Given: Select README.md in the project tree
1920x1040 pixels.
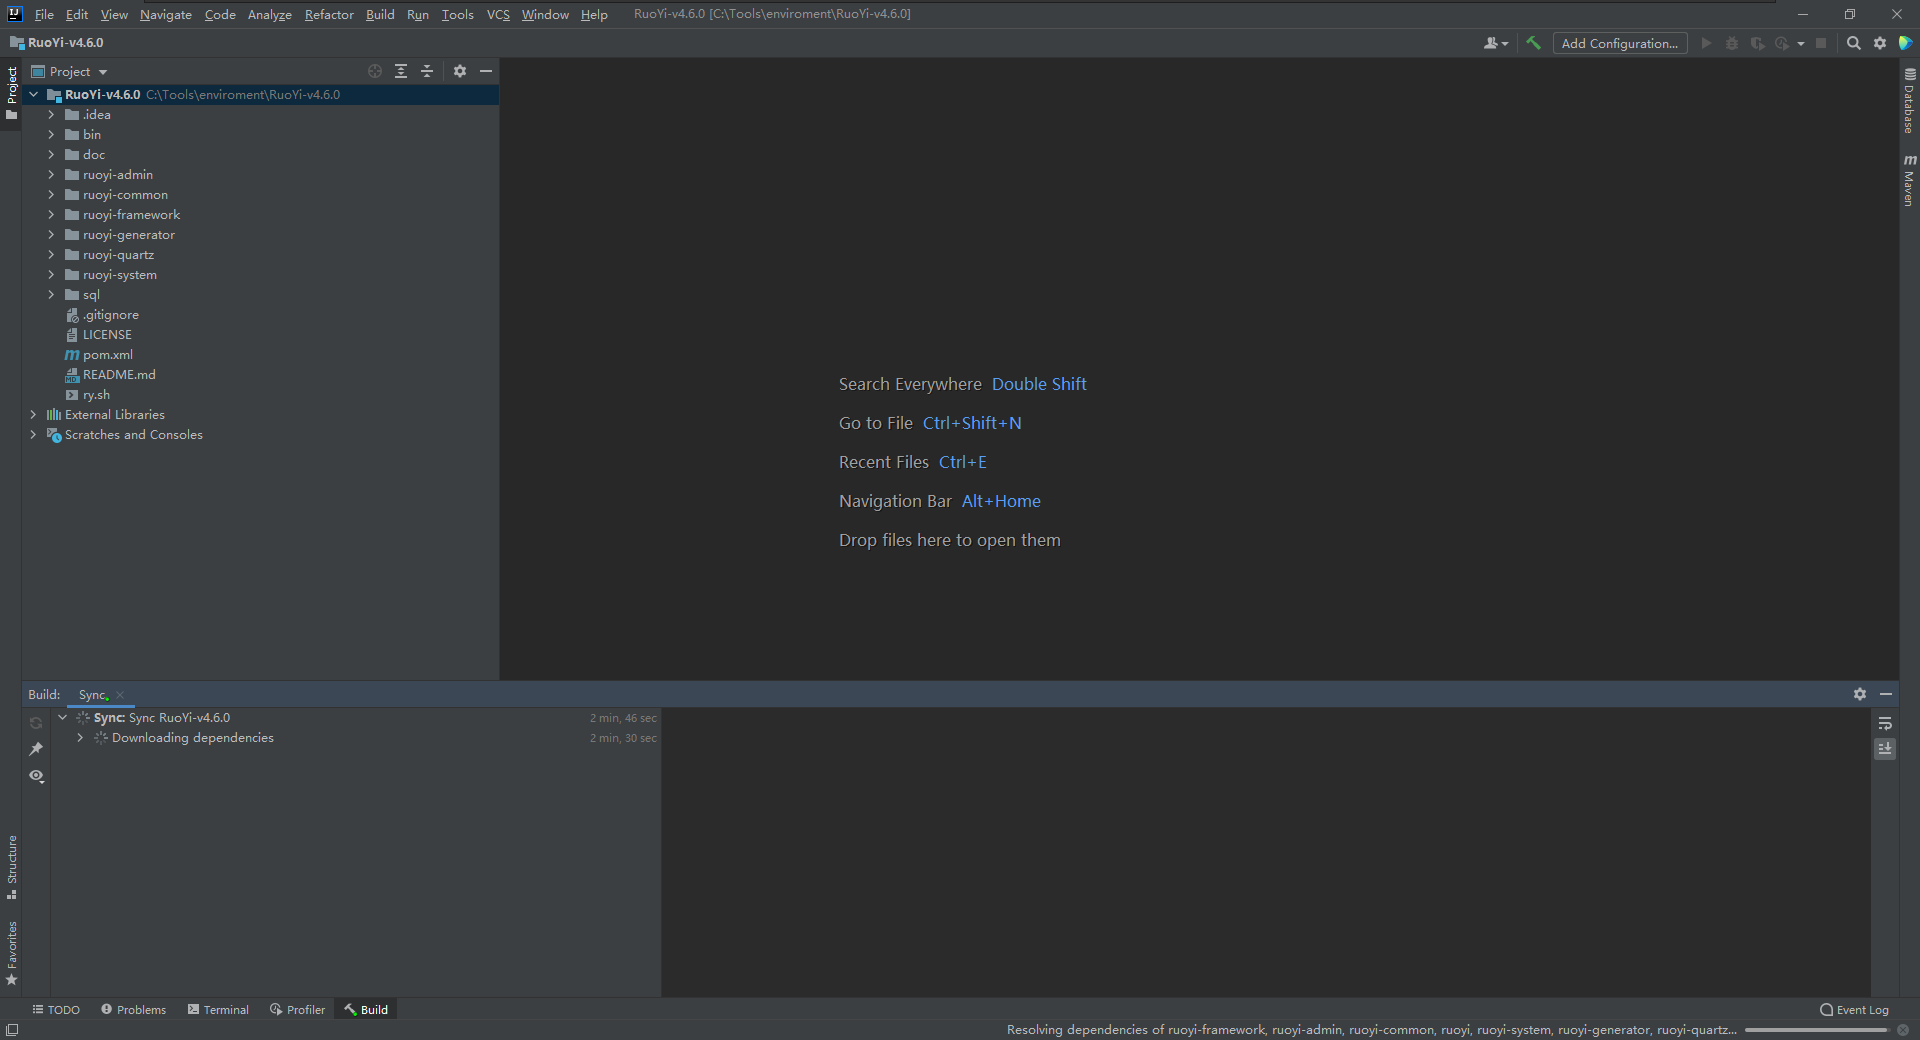Looking at the screenshot, I should (x=119, y=375).
